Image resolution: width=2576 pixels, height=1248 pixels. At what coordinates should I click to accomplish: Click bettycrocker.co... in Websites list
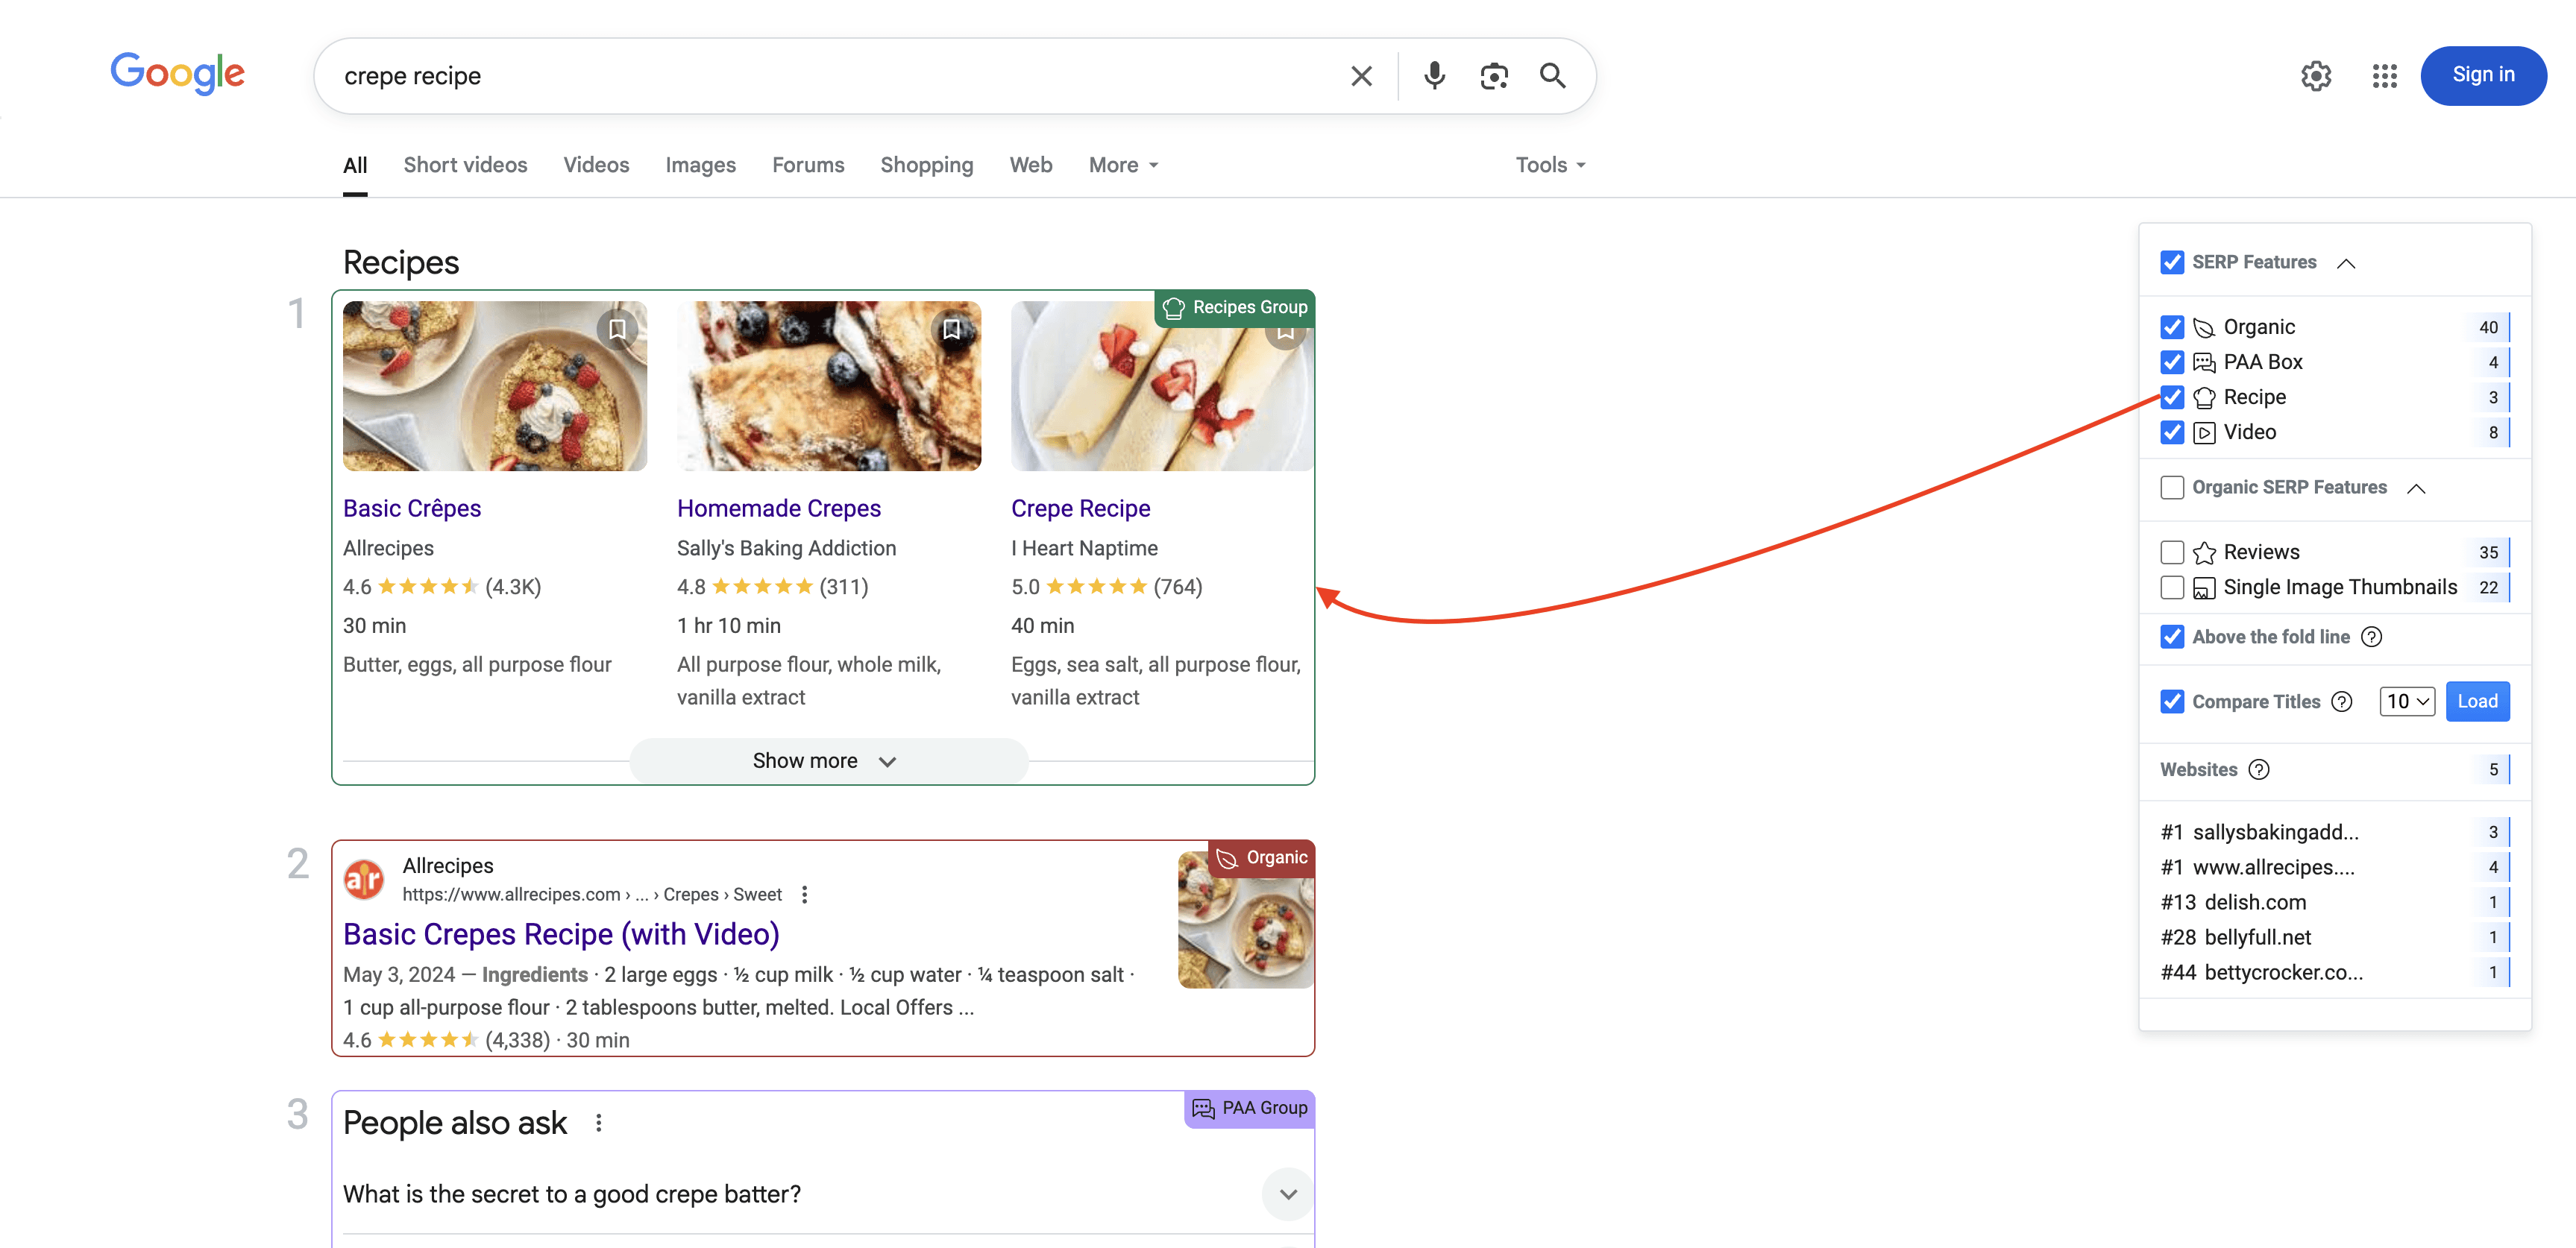click(x=2283, y=973)
